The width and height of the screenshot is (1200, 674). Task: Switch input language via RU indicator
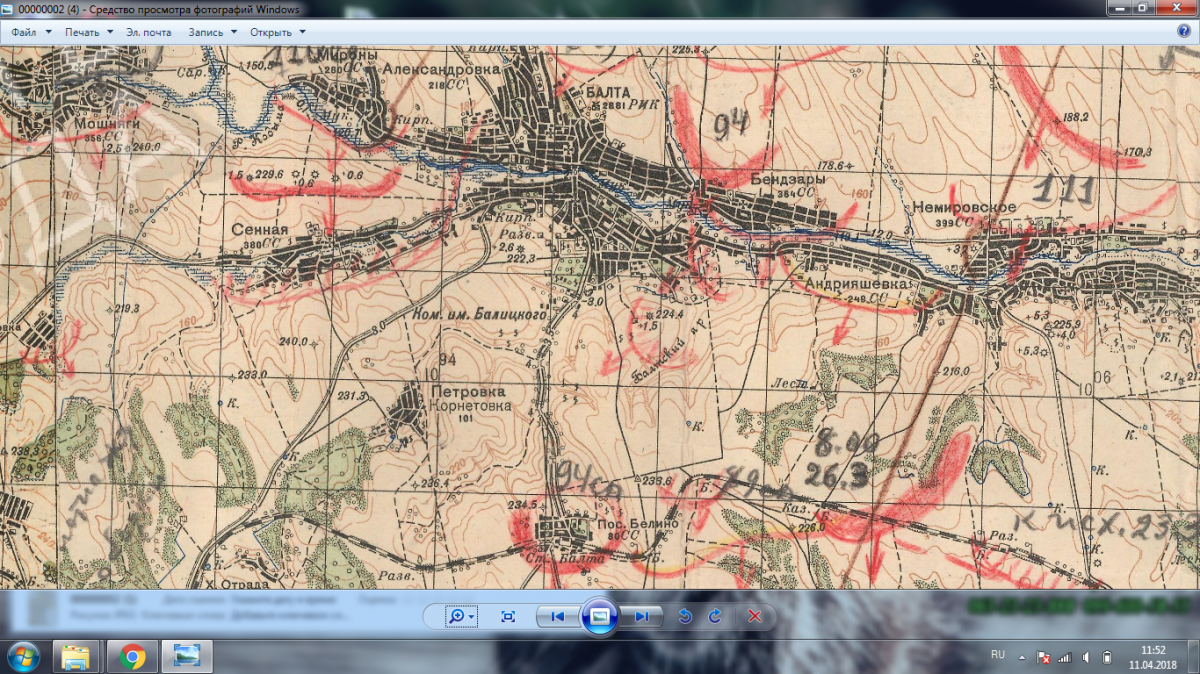coord(997,654)
